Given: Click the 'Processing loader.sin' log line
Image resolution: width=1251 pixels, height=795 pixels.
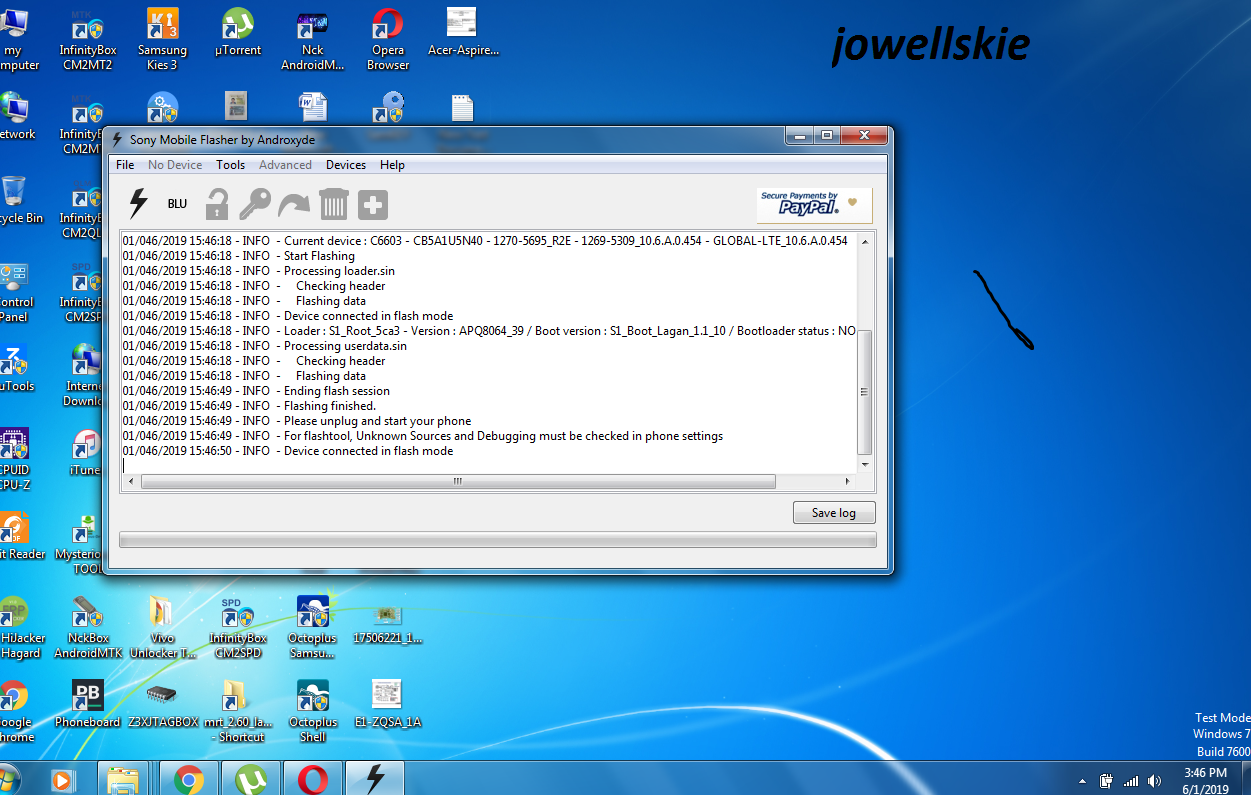Looking at the screenshot, I should pos(258,271).
